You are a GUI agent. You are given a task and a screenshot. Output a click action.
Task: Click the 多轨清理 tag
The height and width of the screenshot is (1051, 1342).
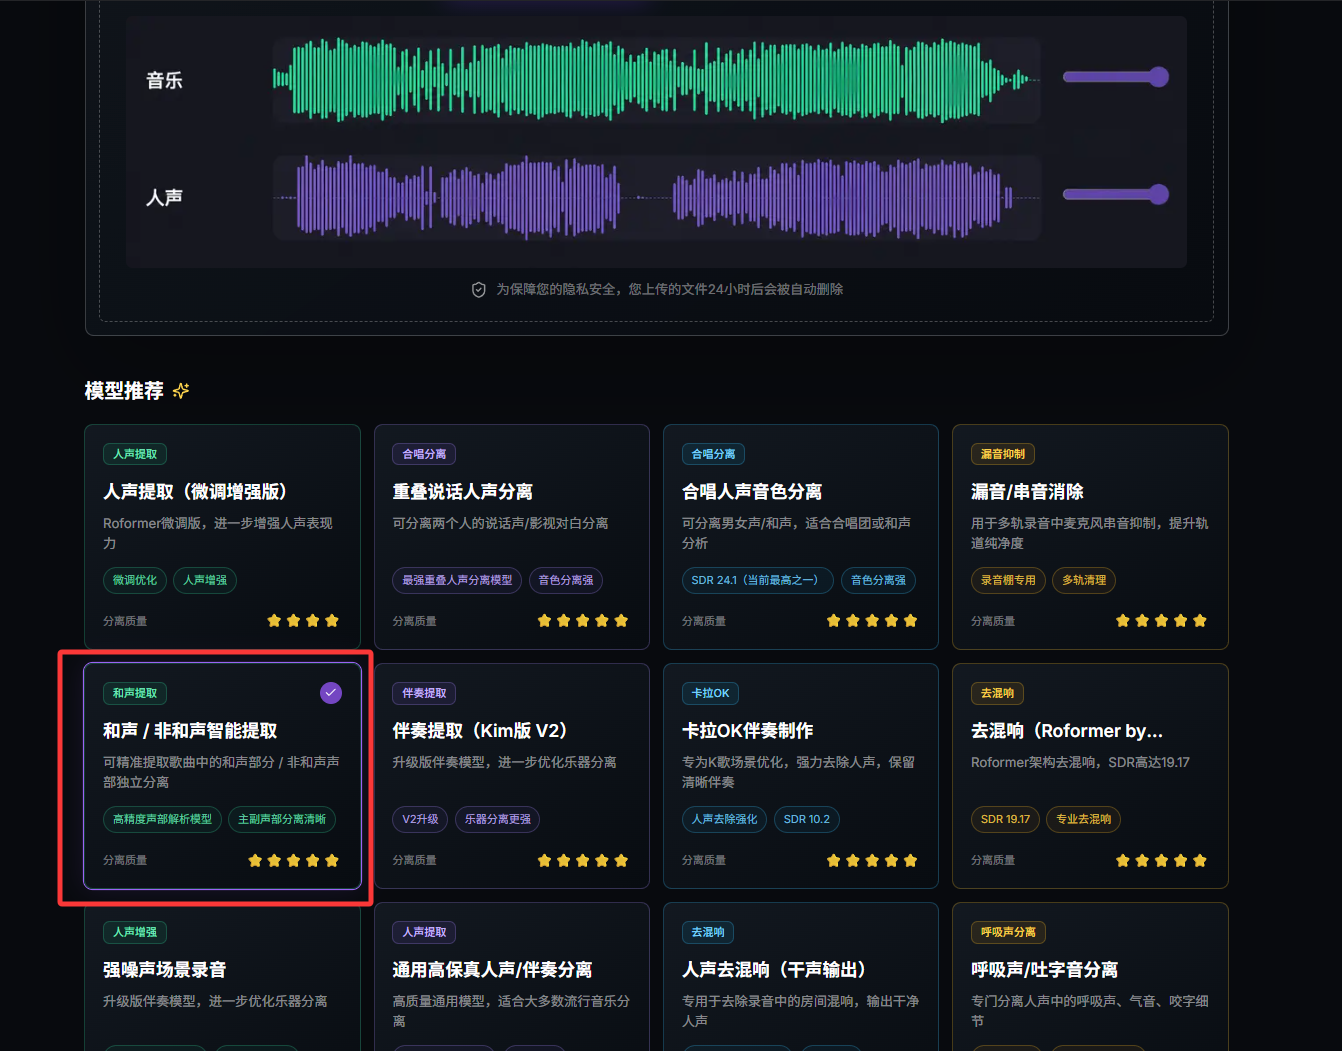point(1084,580)
